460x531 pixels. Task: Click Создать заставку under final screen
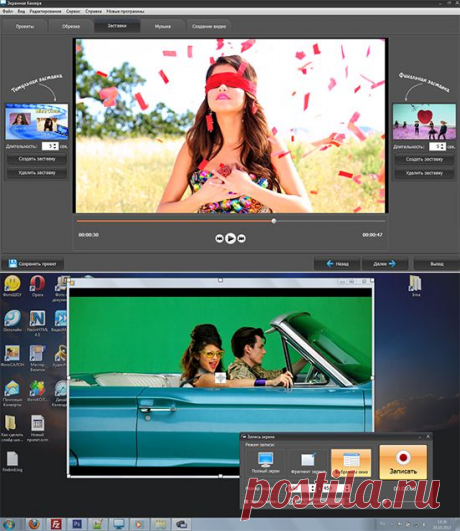(424, 159)
